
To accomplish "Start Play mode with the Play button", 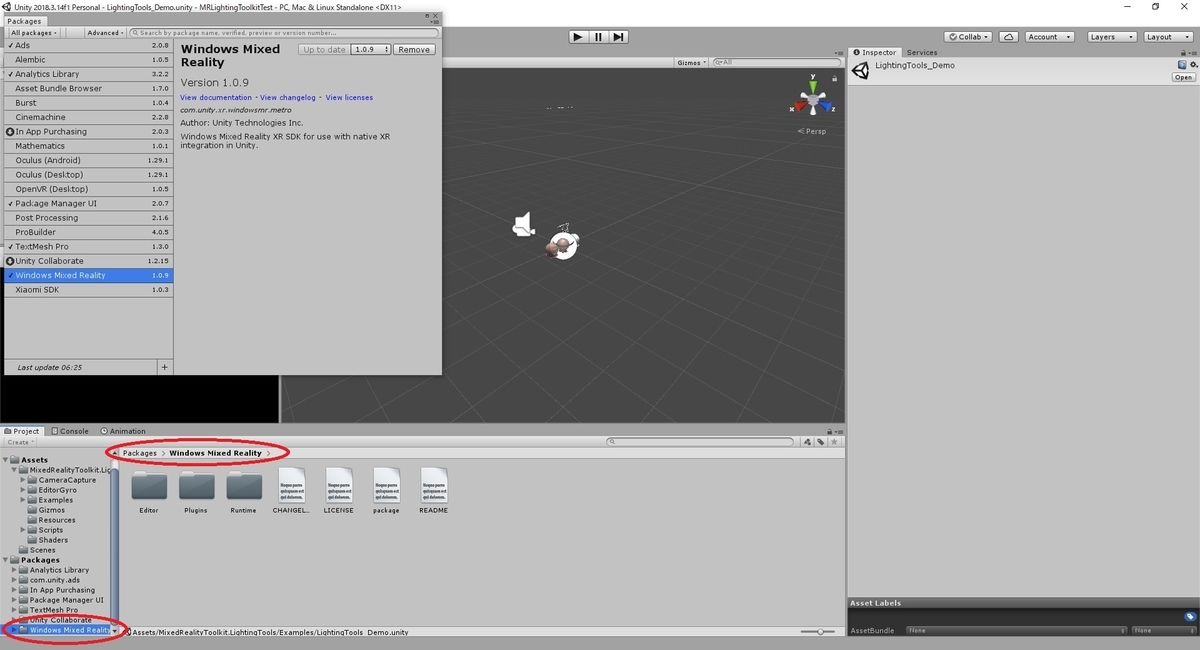I will pyautogui.click(x=578, y=37).
